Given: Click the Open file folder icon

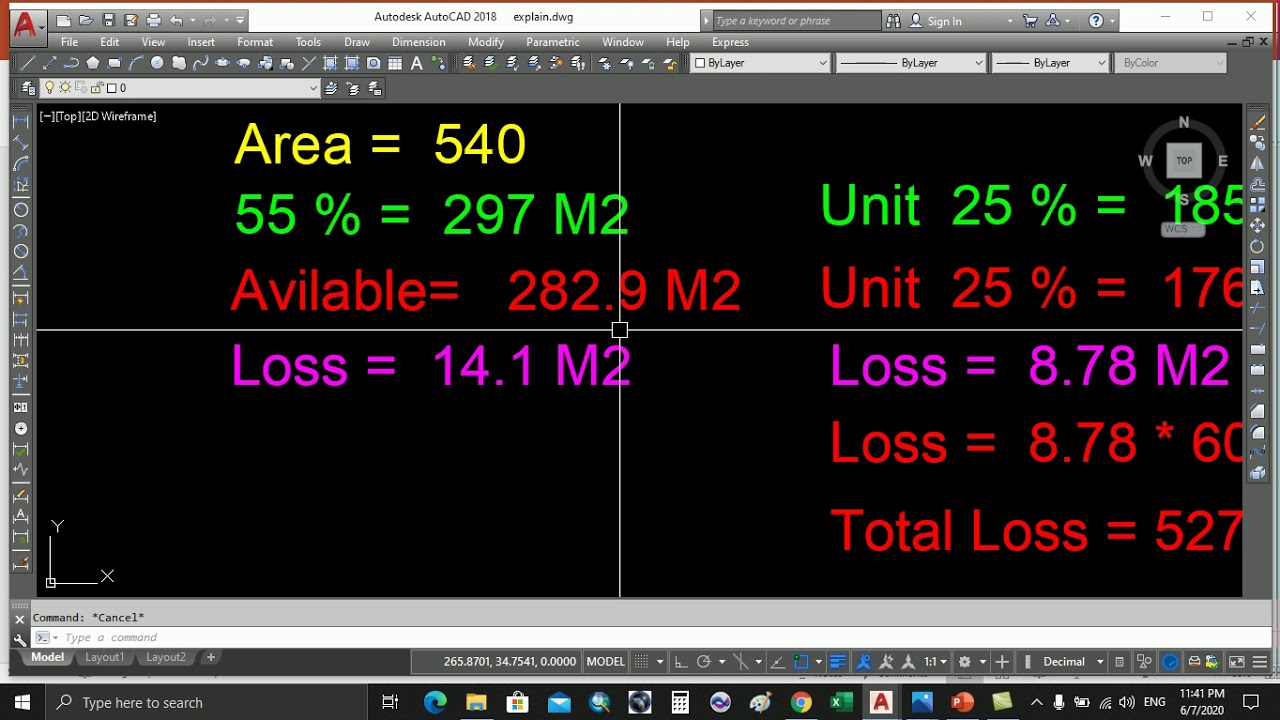Looking at the screenshot, I should (x=86, y=20).
